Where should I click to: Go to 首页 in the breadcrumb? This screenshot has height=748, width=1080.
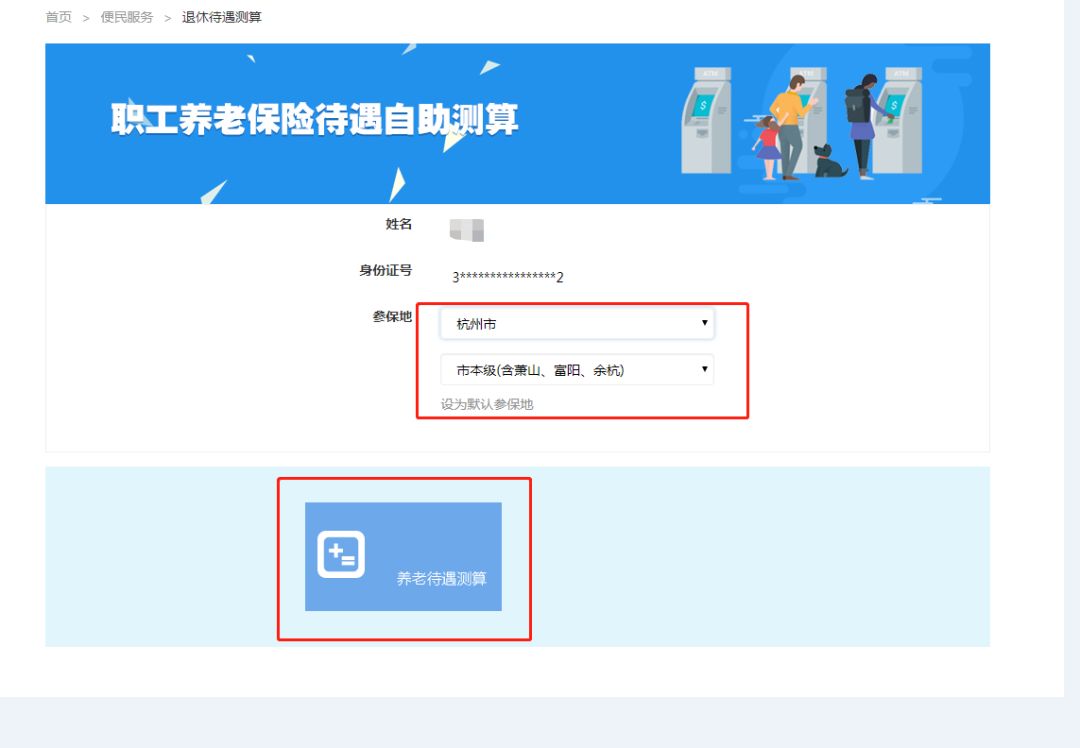(59, 17)
